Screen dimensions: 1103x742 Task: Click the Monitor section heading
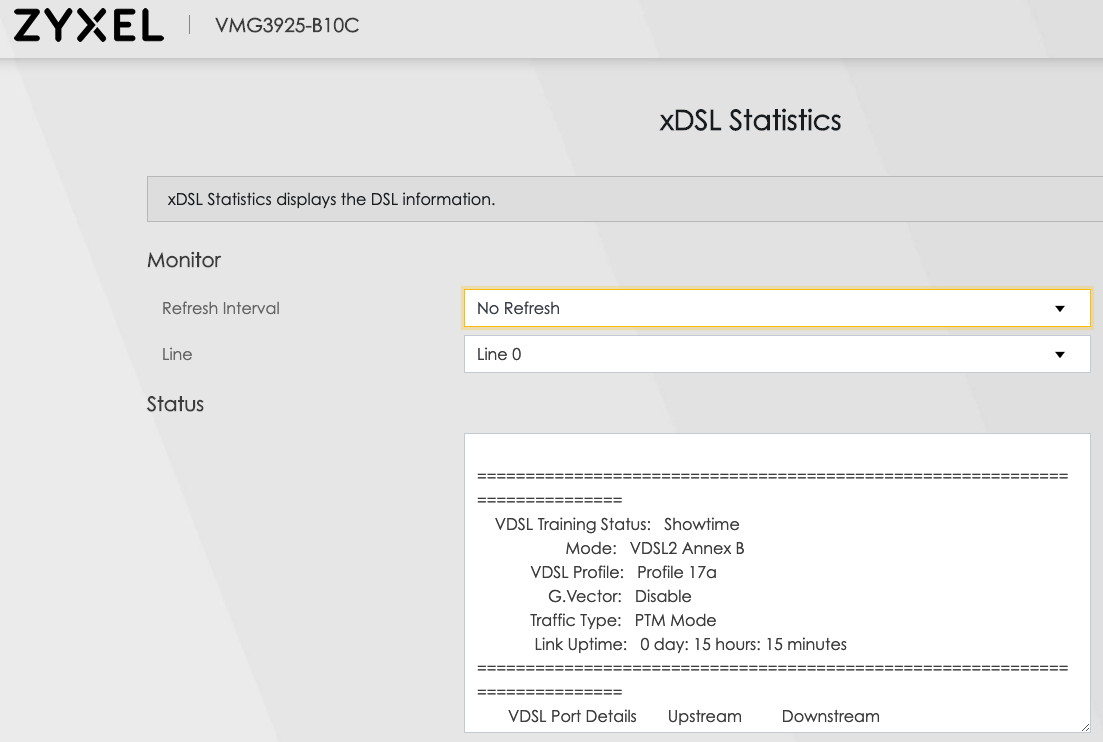point(183,260)
